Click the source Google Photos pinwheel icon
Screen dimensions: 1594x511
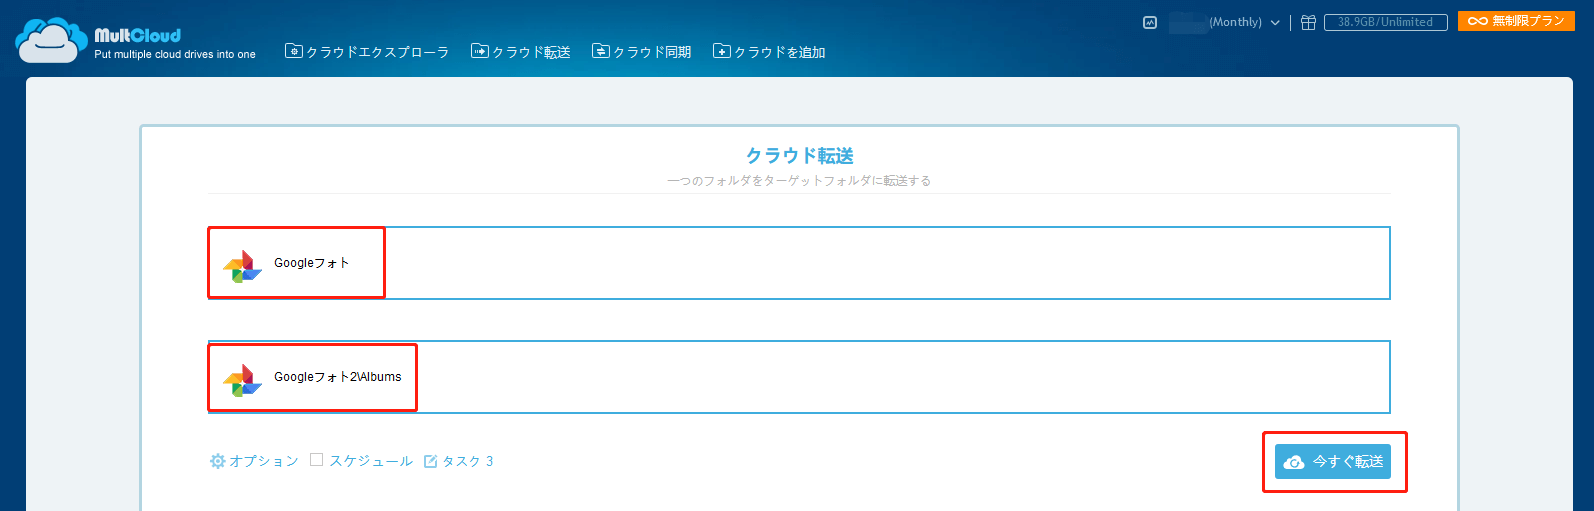[x=242, y=266]
